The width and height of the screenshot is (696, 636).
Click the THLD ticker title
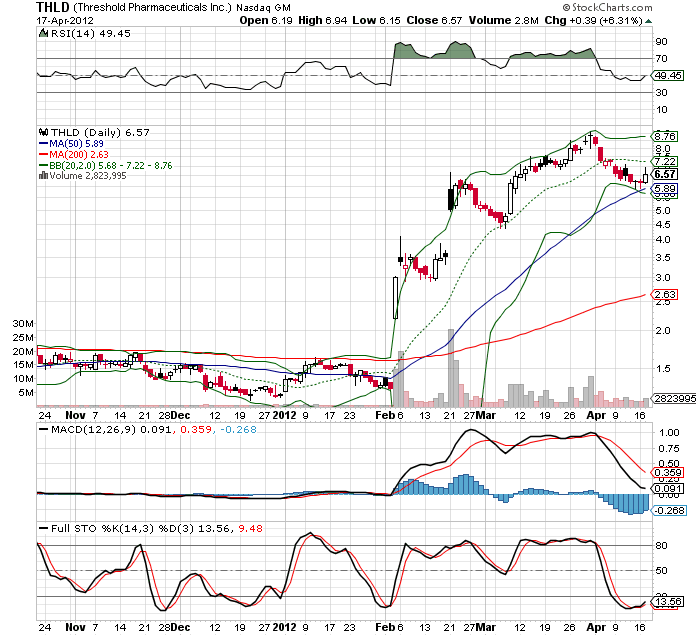pos(53,8)
